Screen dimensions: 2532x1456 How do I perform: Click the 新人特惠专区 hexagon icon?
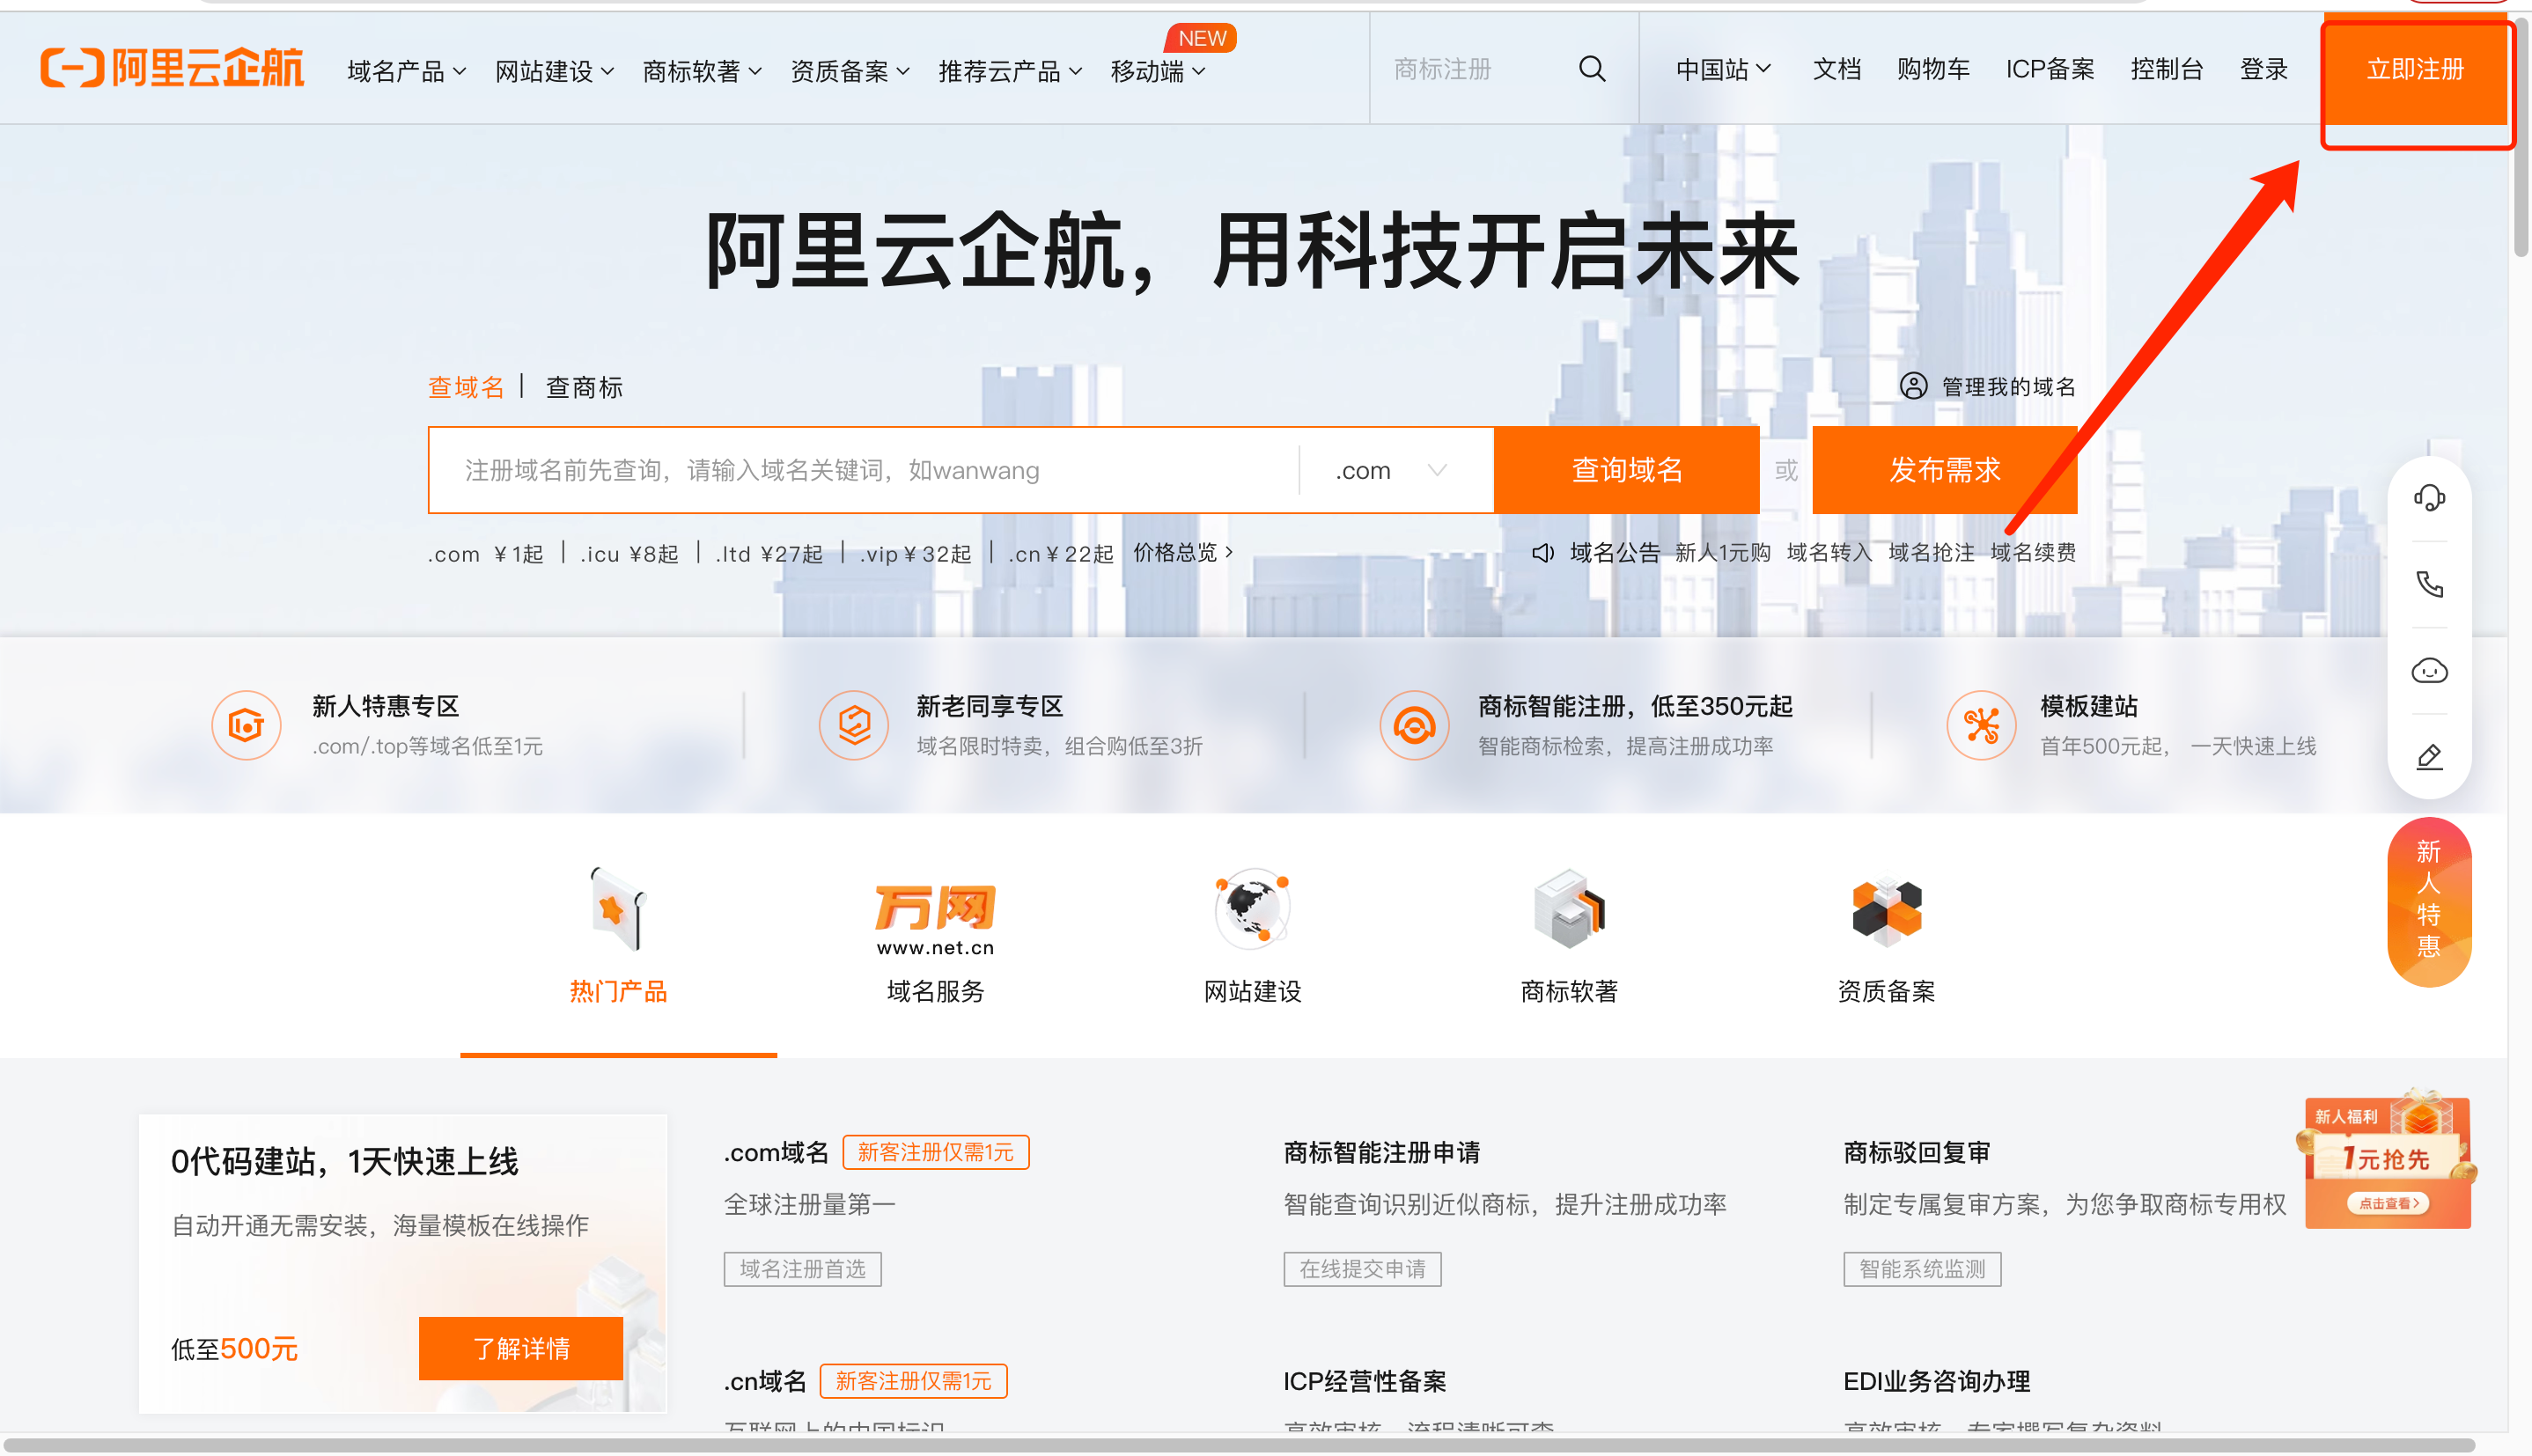click(x=246, y=725)
